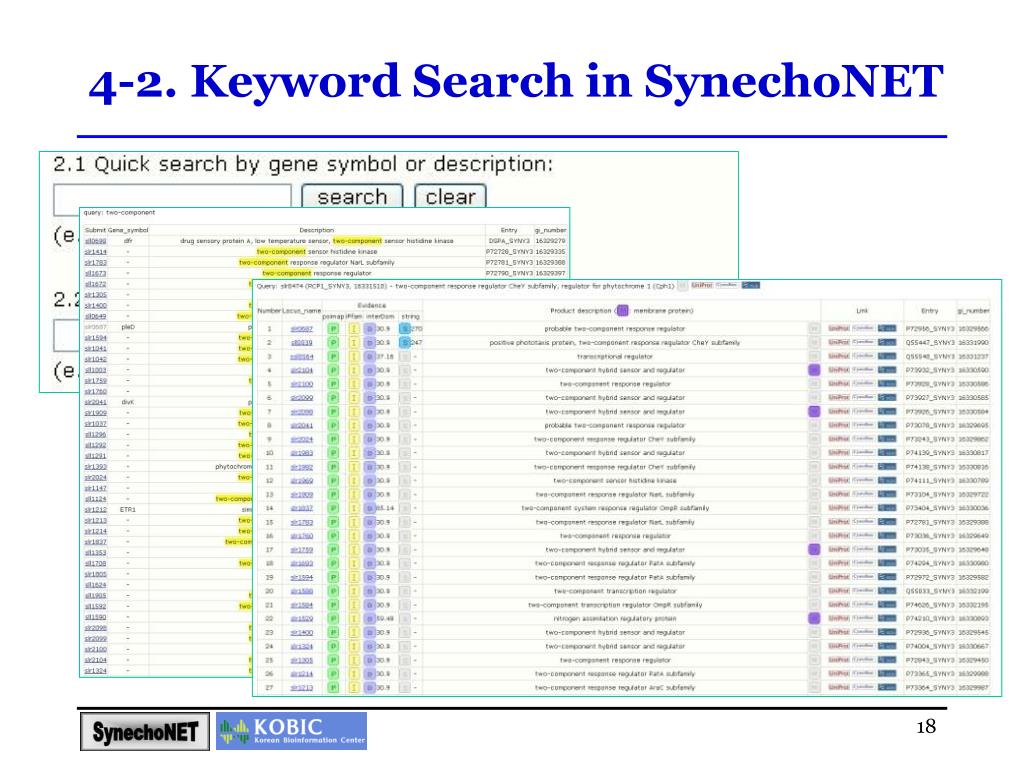Click the search button in Quick search
This screenshot has height=768, width=1024.
tap(352, 197)
